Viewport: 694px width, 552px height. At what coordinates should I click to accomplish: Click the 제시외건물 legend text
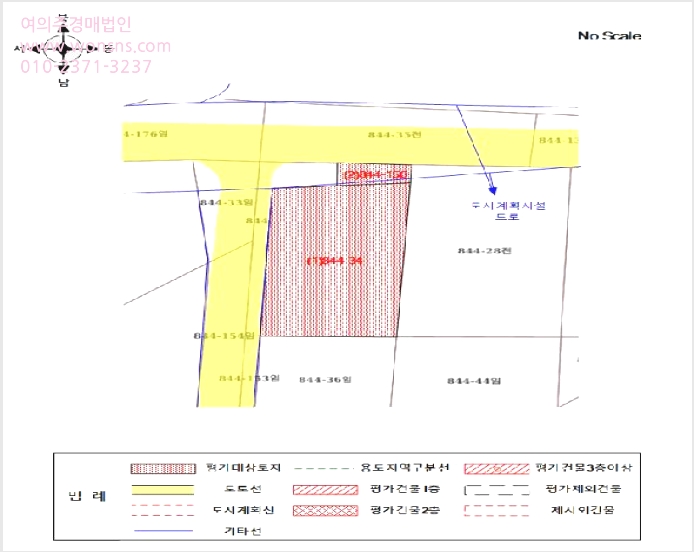click(x=582, y=510)
